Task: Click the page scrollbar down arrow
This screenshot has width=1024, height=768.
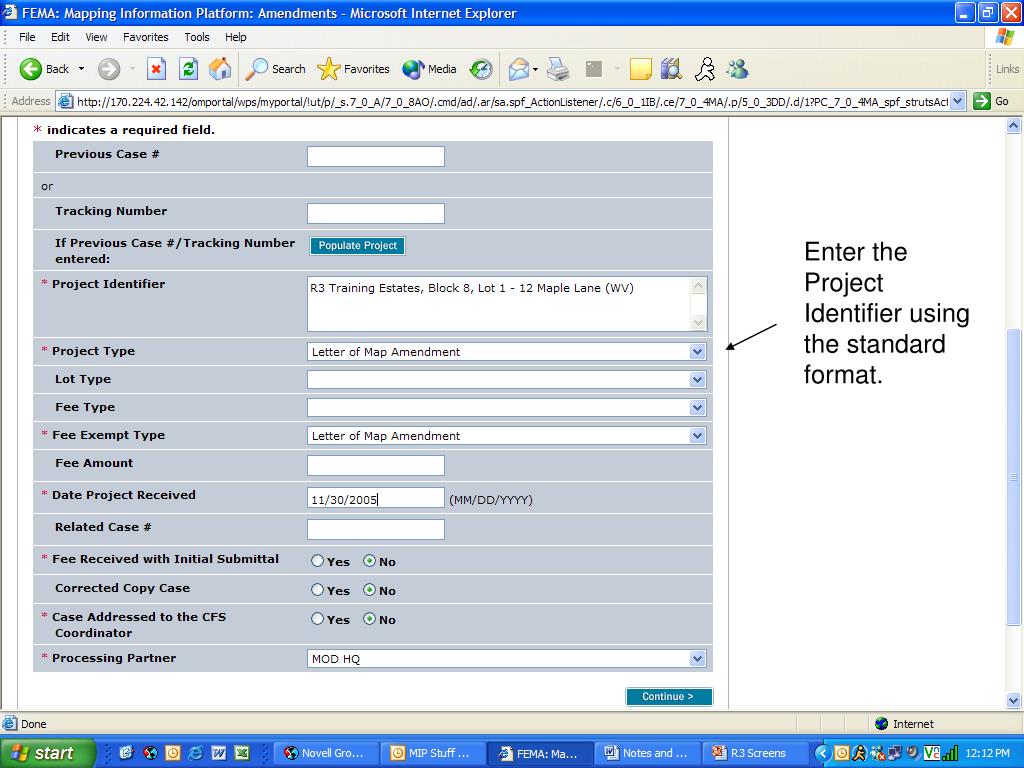Action: pyautogui.click(x=1014, y=701)
